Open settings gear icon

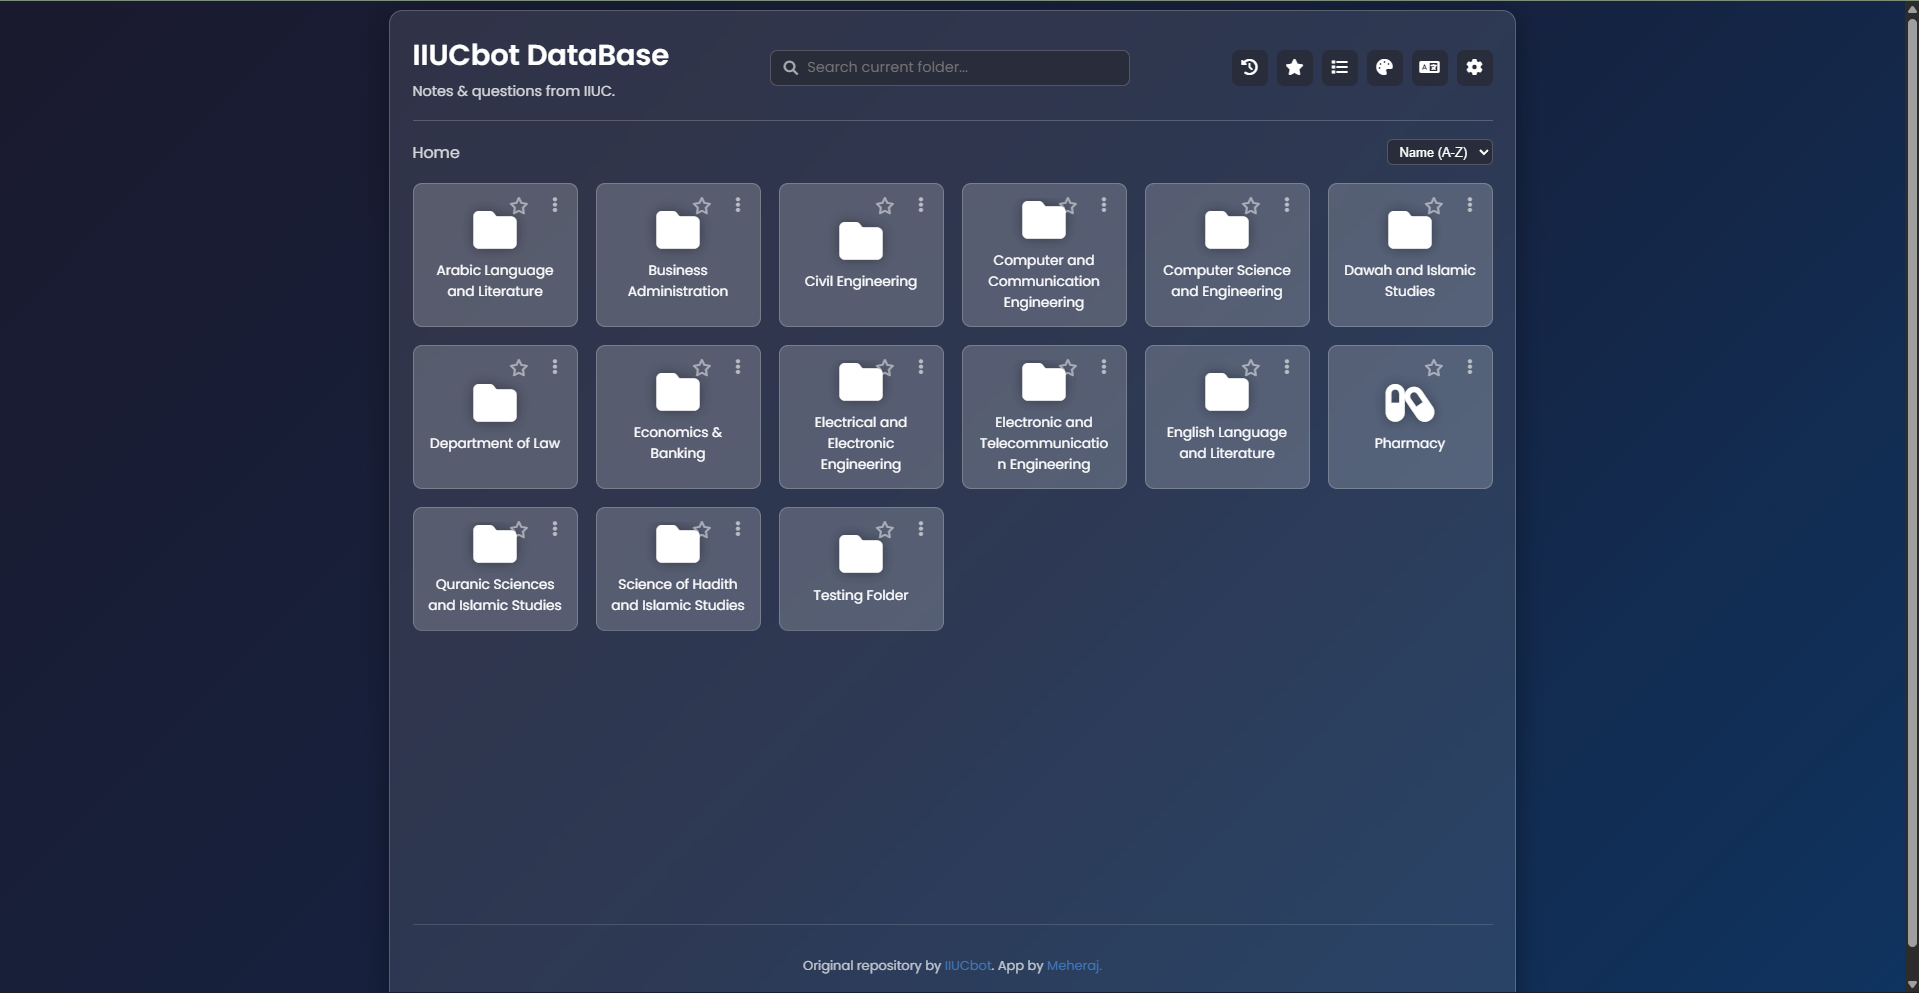click(1474, 68)
